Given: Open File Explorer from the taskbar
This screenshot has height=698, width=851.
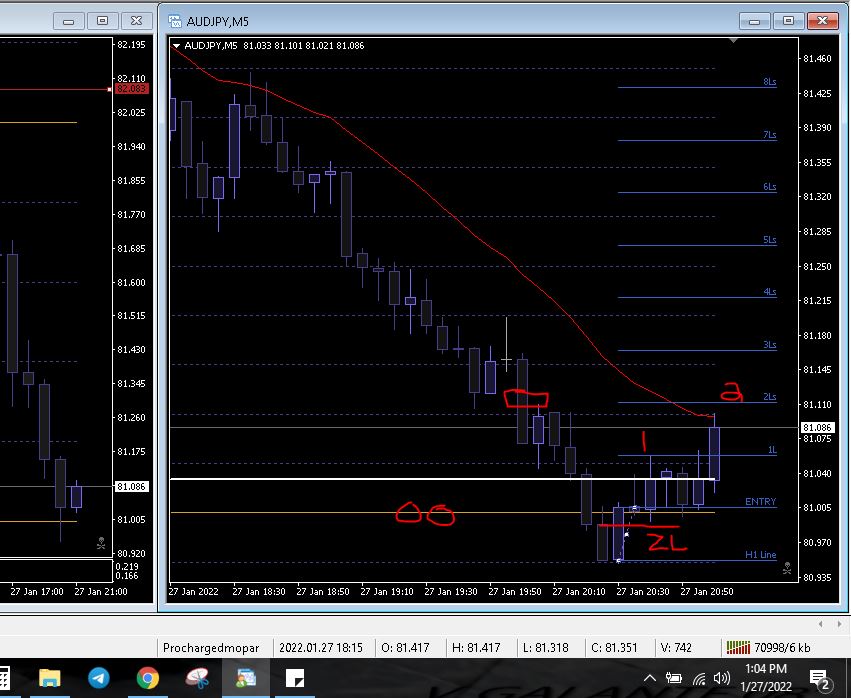Looking at the screenshot, I should (49, 678).
